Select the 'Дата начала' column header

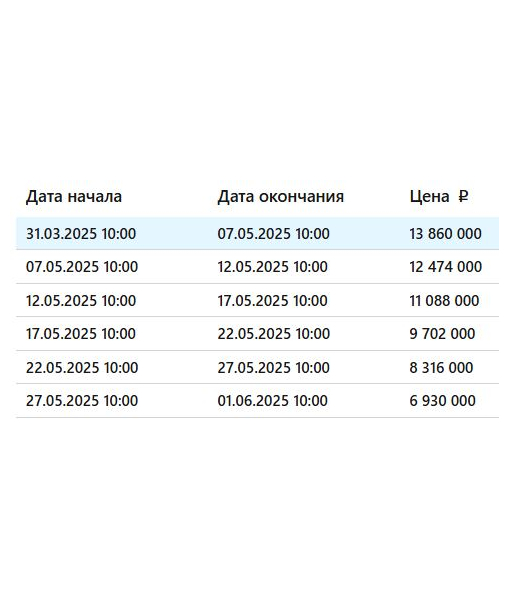click(74, 197)
